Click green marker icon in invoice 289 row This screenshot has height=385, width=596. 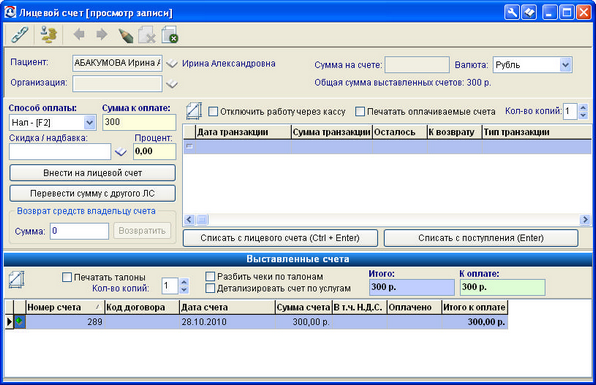pos(19,322)
